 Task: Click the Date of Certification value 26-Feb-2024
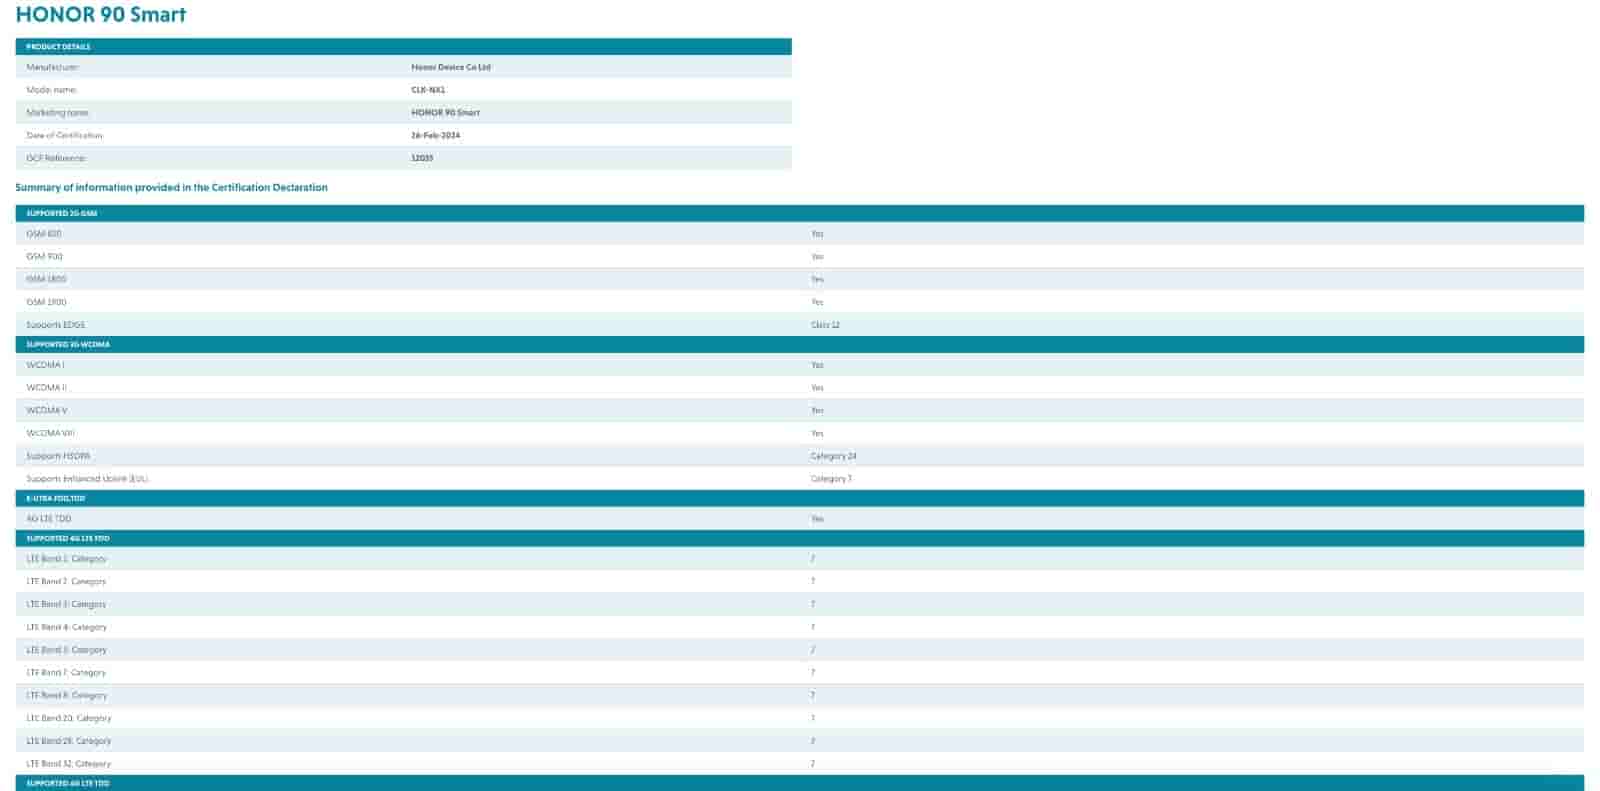(x=436, y=135)
